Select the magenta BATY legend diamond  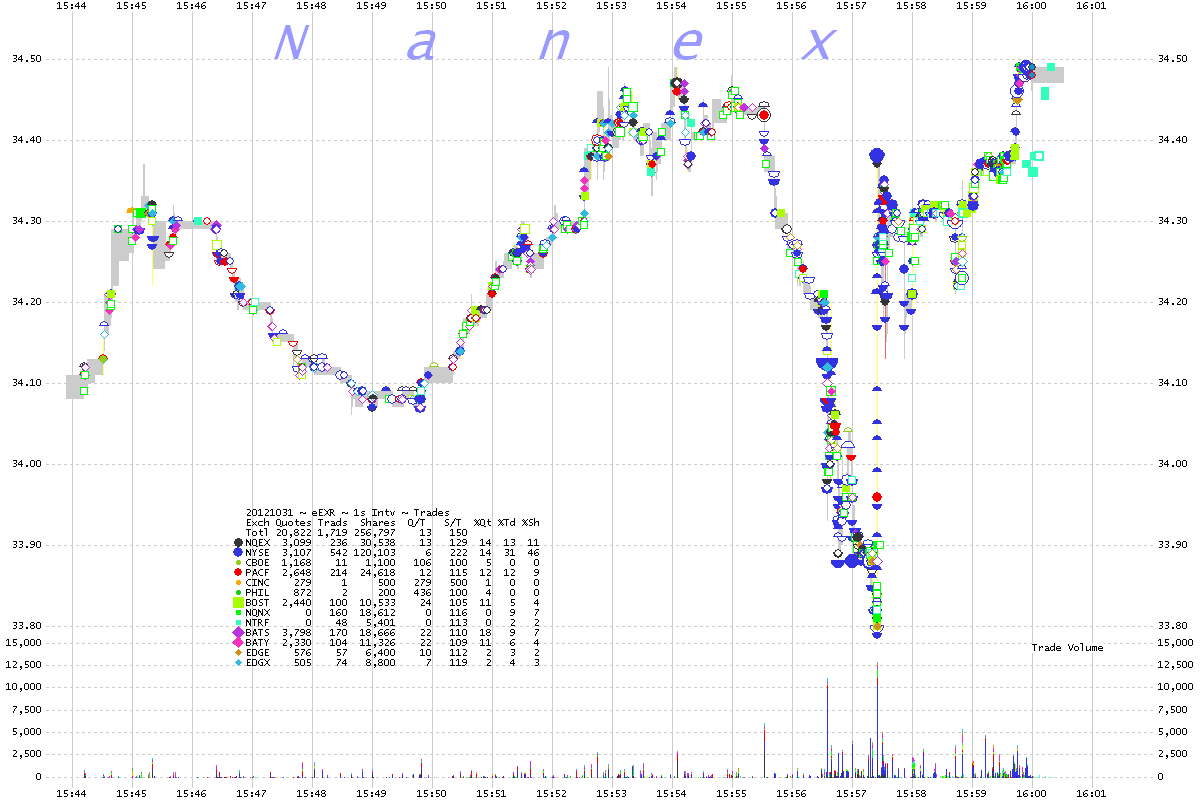237,642
